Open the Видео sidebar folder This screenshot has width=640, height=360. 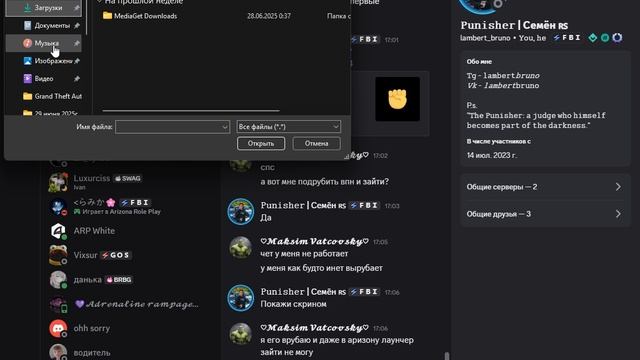point(44,78)
